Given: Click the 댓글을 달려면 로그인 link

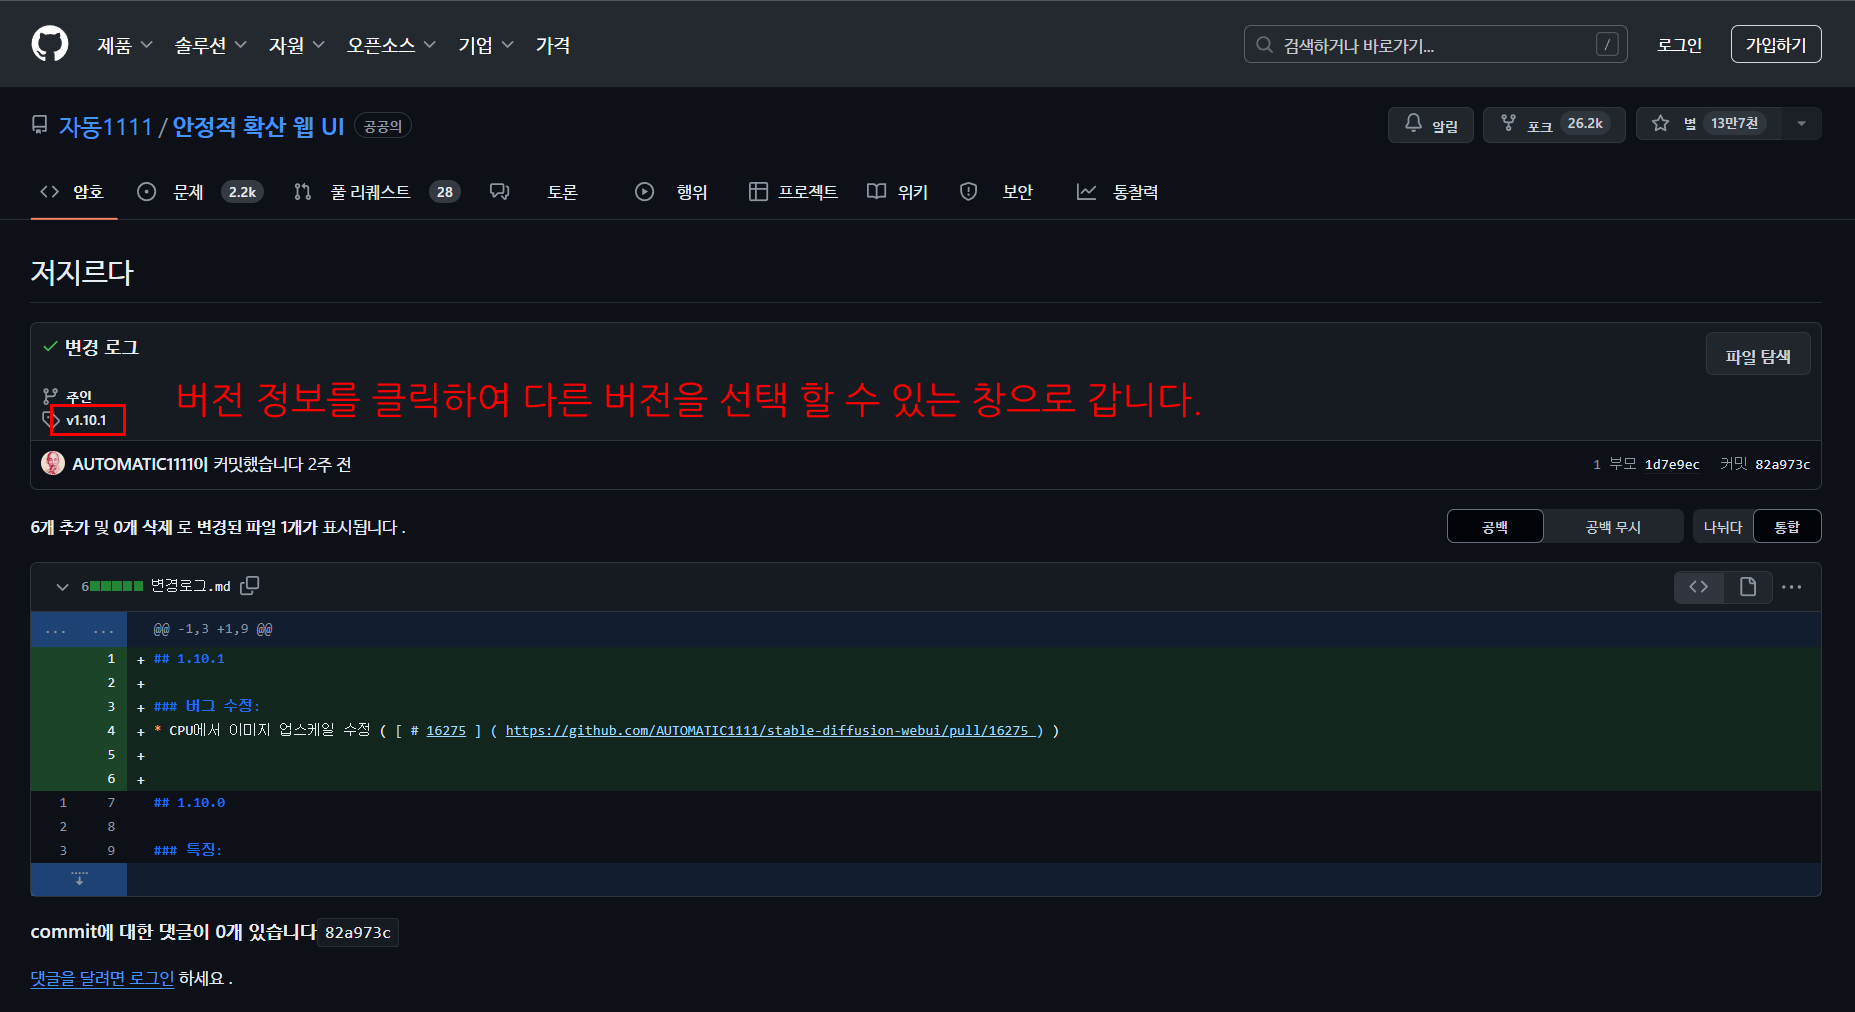Looking at the screenshot, I should [102, 978].
